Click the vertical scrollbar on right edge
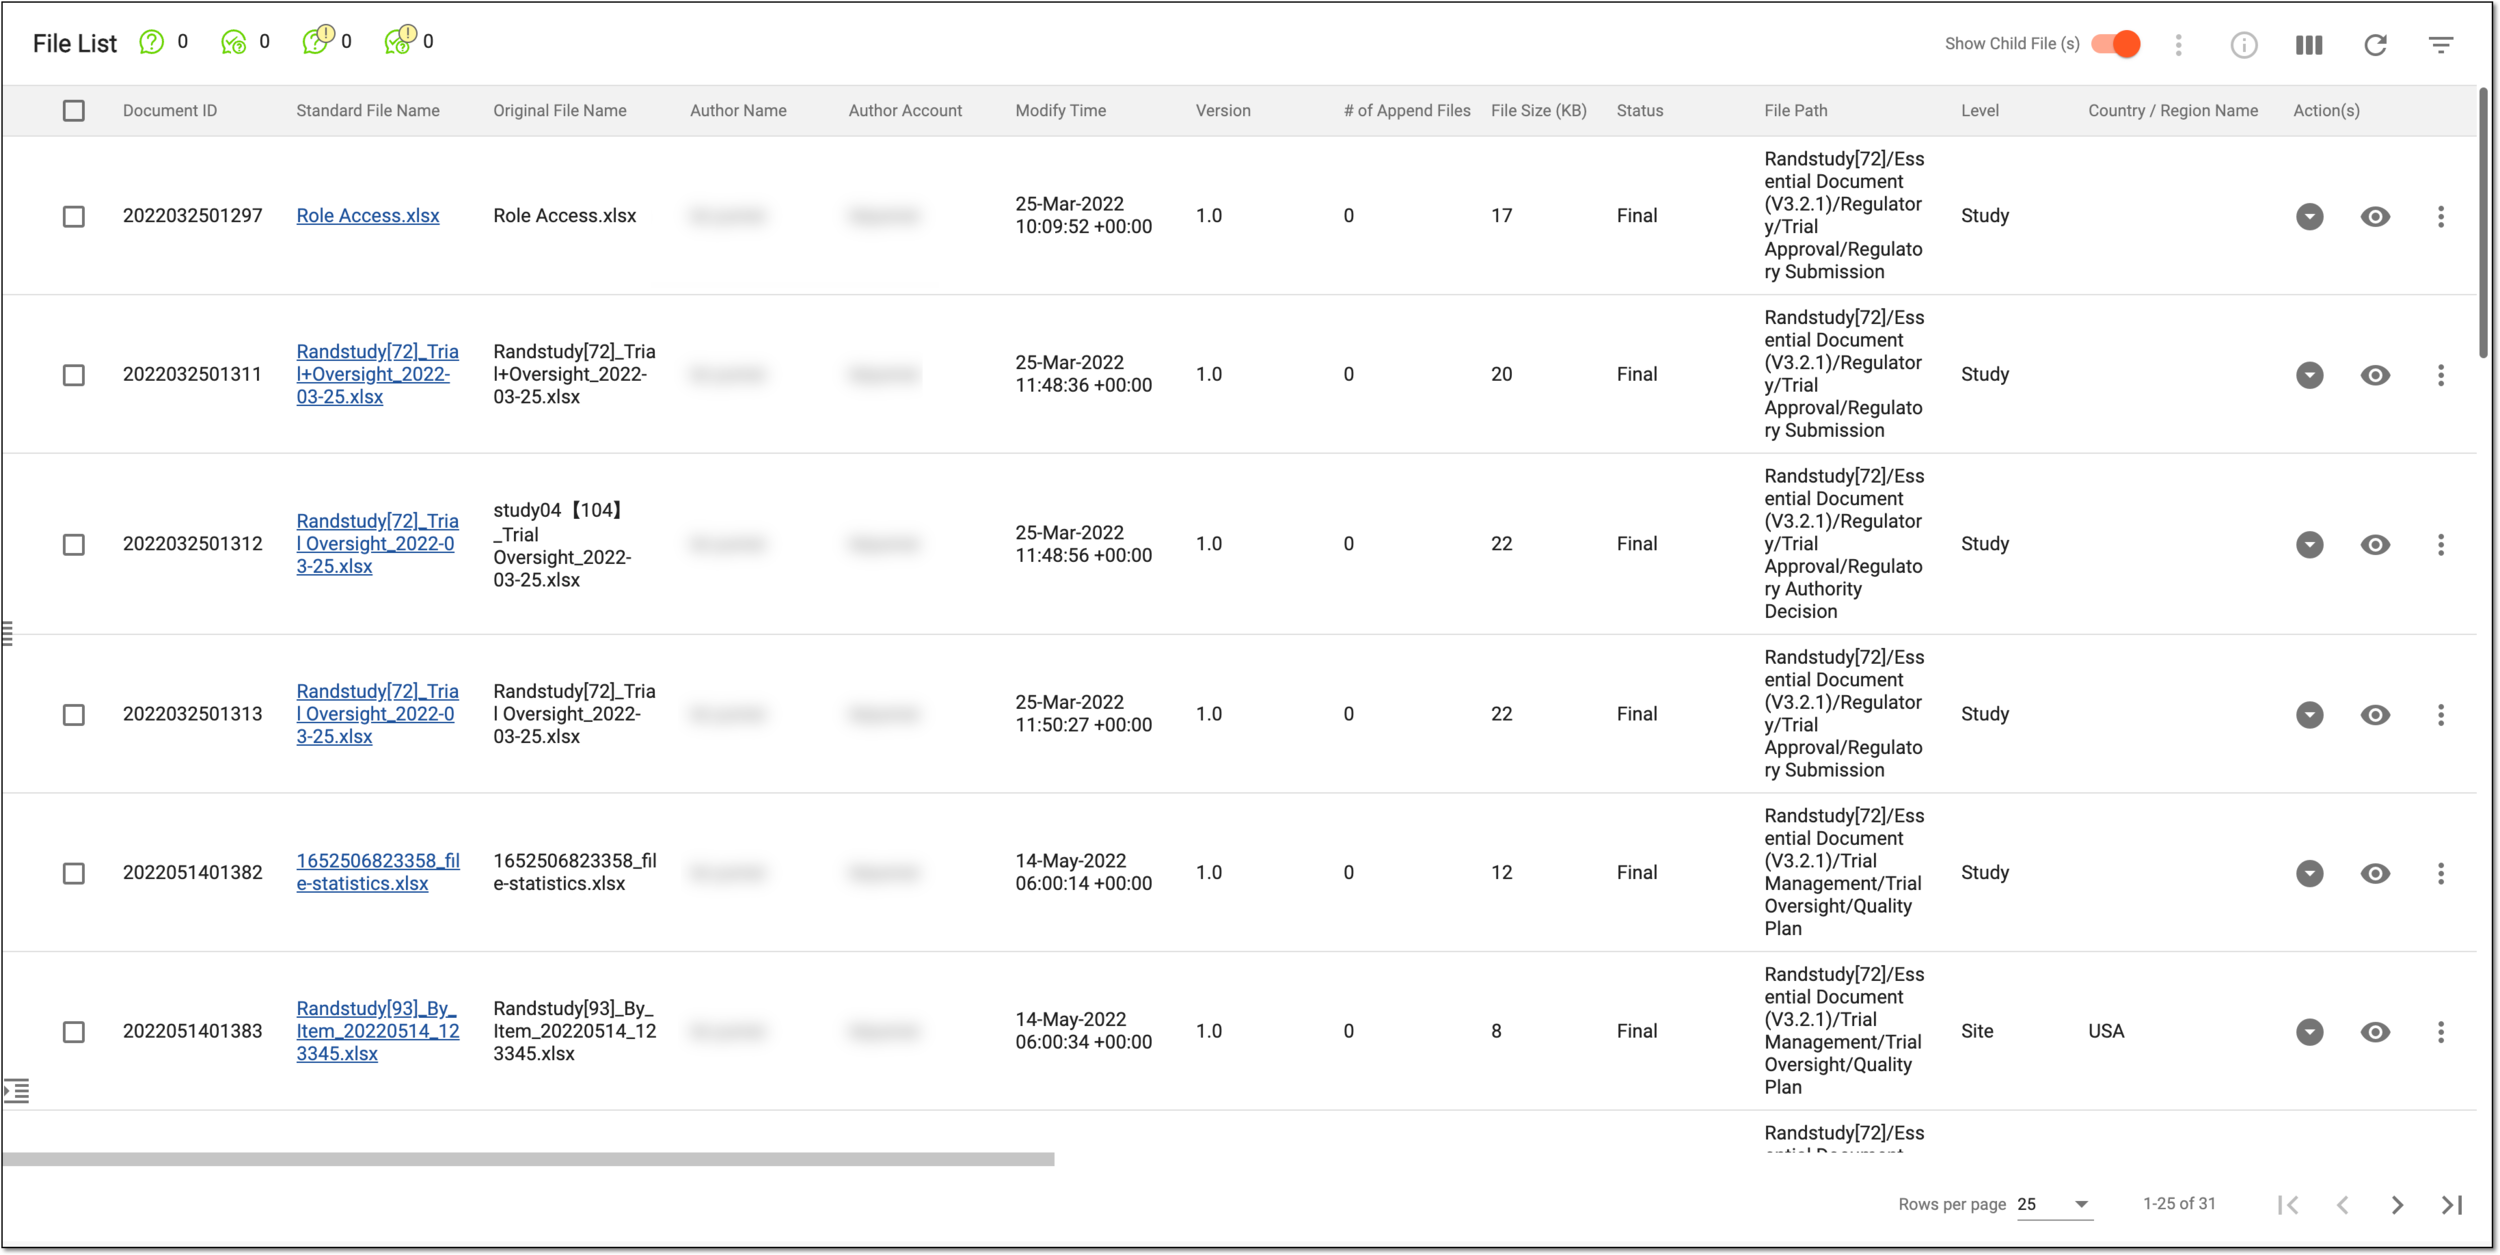2500x1255 pixels. [2484, 223]
